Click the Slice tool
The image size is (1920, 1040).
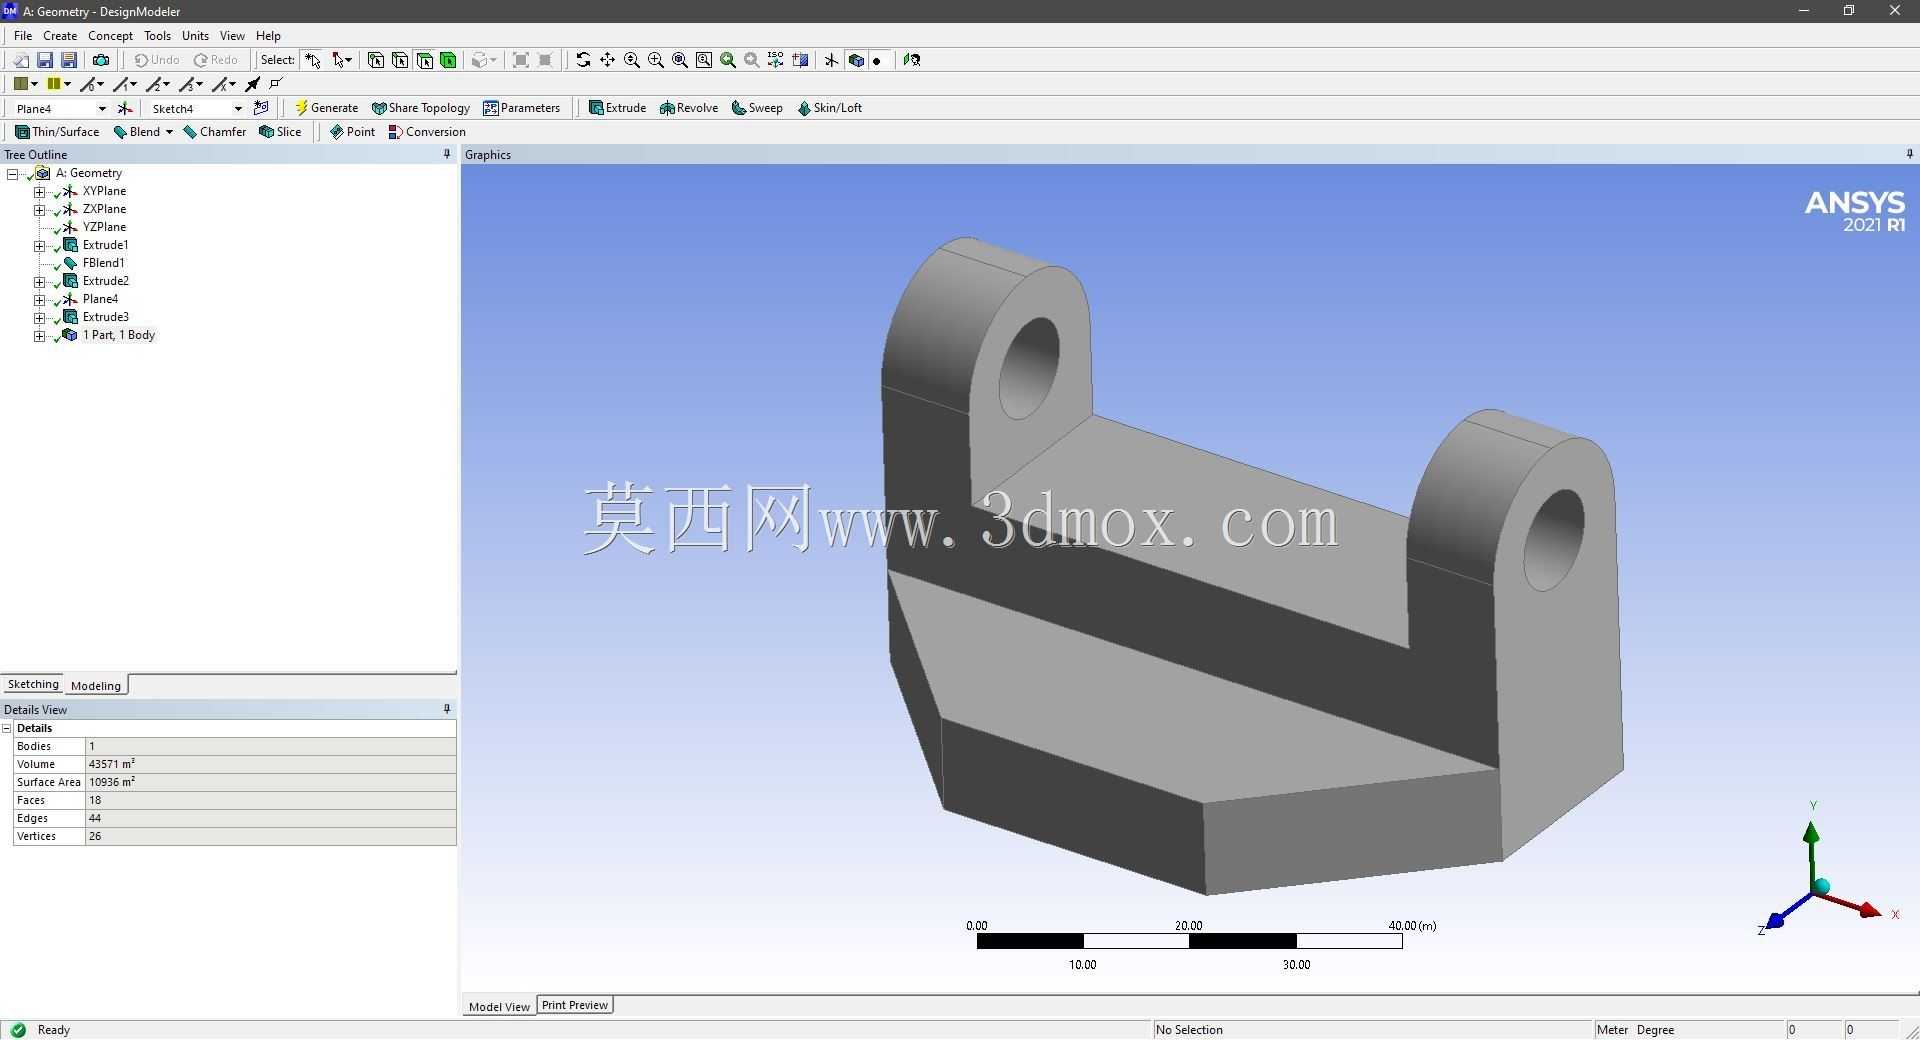280,132
